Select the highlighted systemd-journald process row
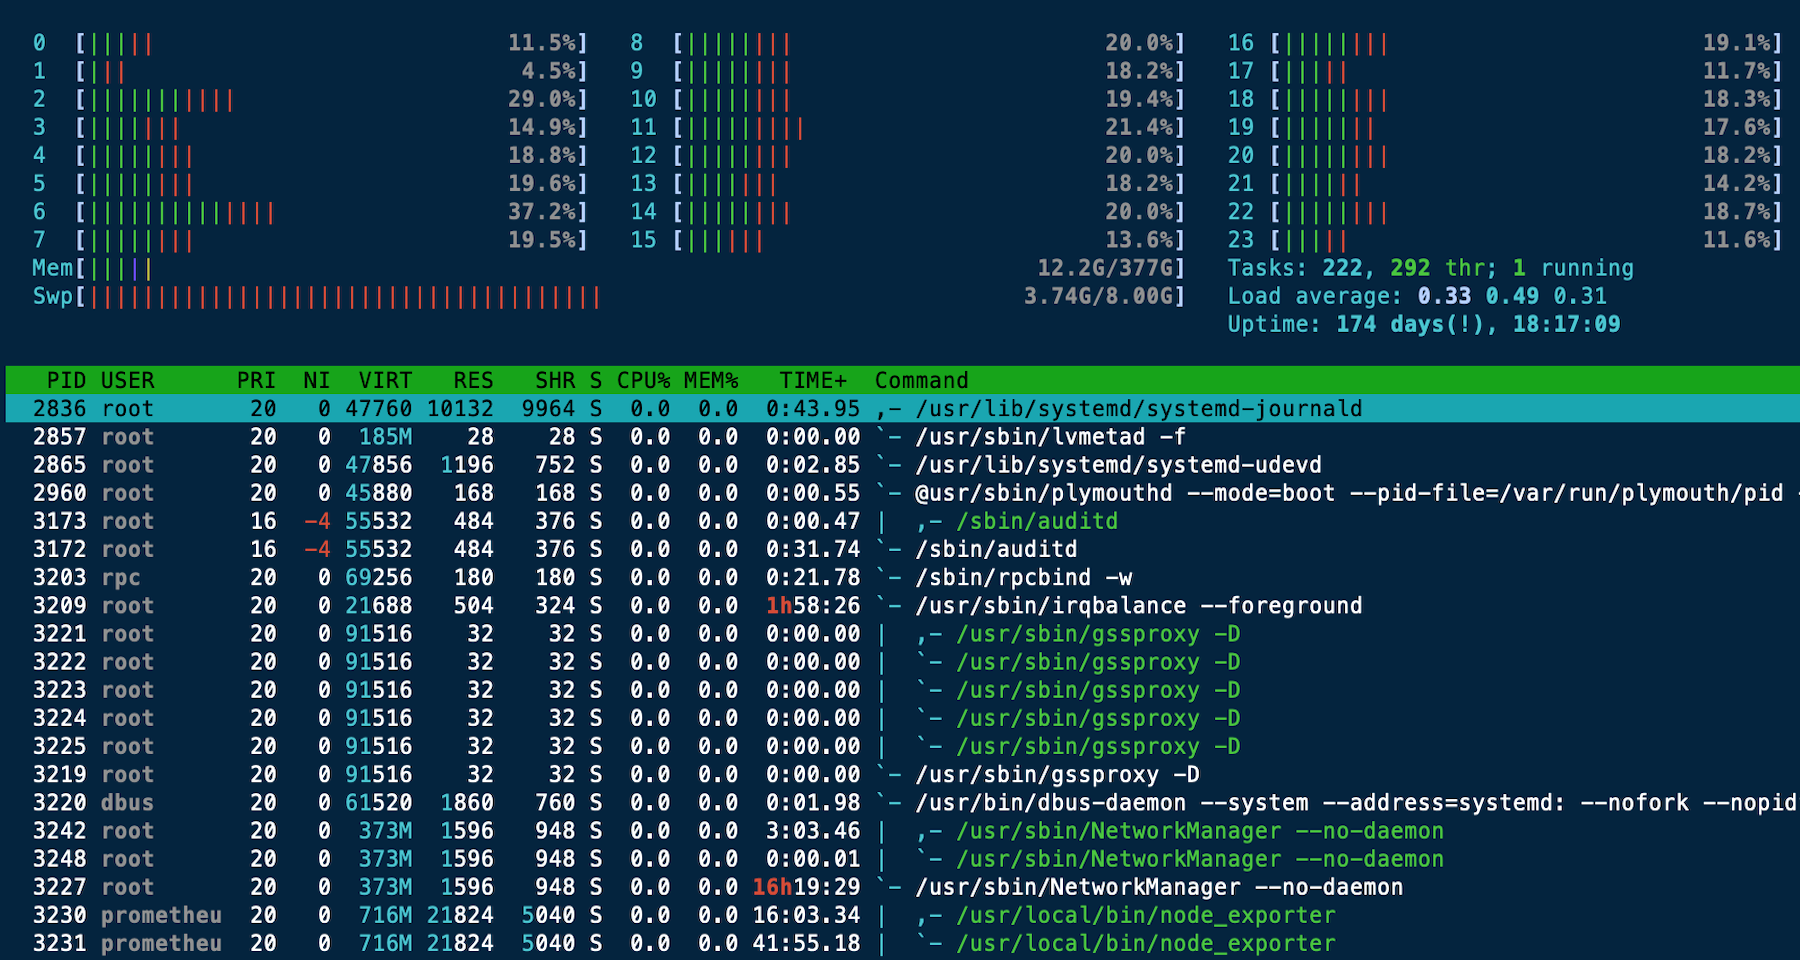This screenshot has width=1800, height=960. tap(902, 408)
